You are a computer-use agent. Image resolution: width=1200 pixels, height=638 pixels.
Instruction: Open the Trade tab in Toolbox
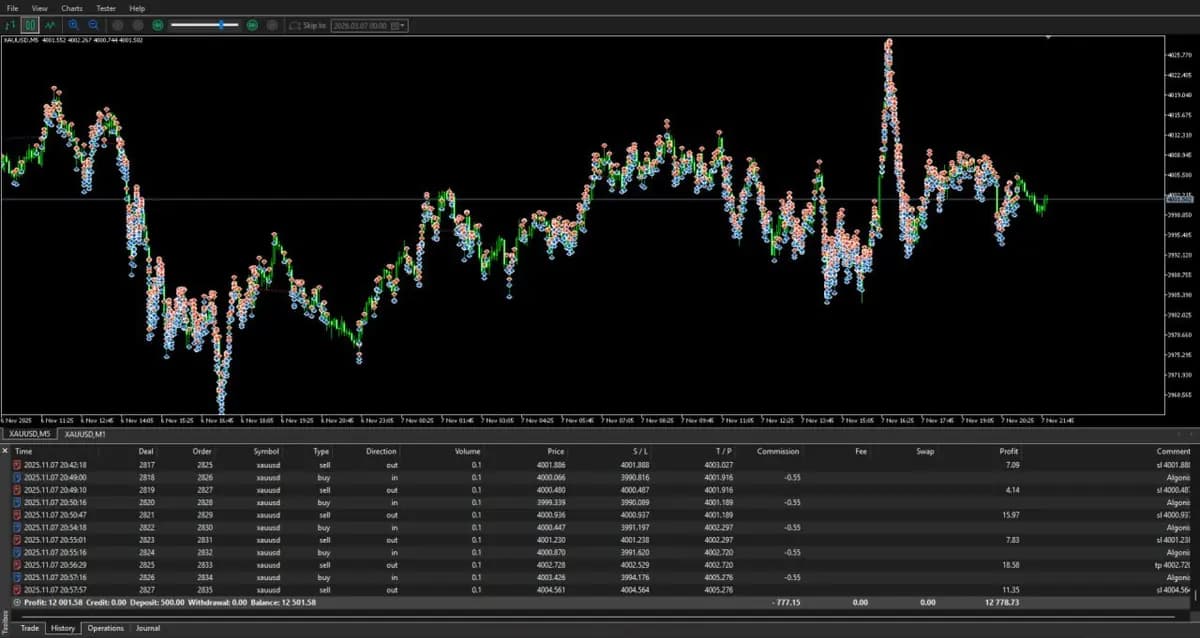(x=30, y=628)
